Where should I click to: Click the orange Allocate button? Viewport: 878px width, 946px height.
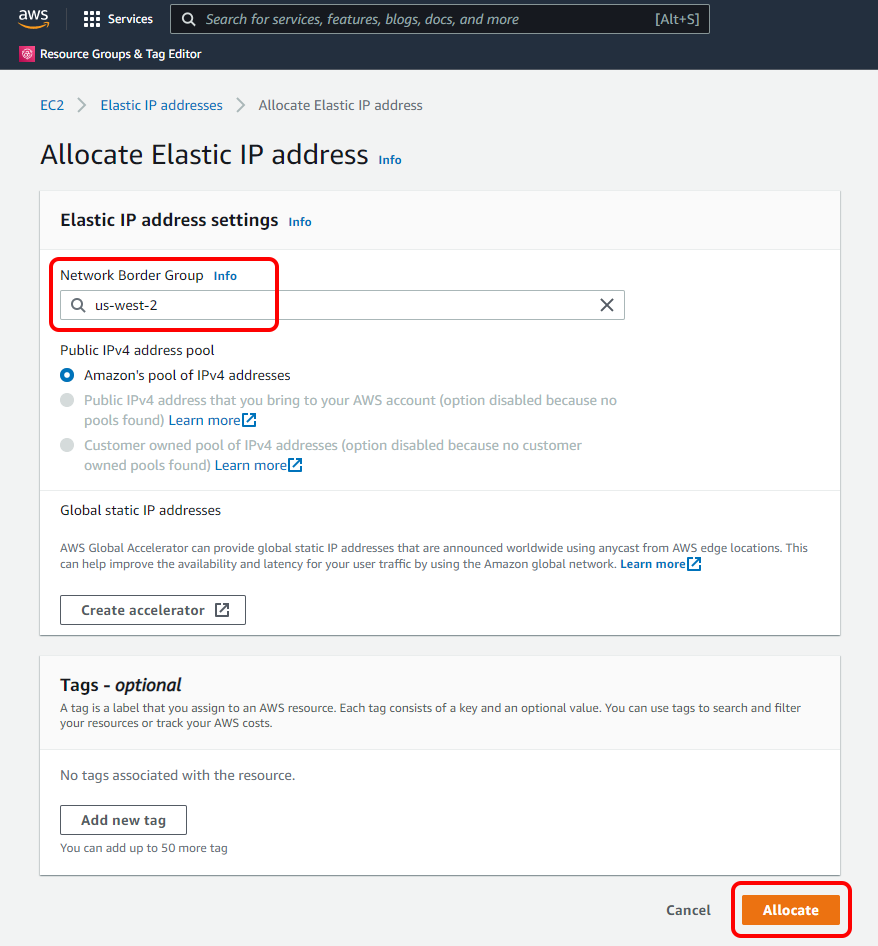click(791, 910)
